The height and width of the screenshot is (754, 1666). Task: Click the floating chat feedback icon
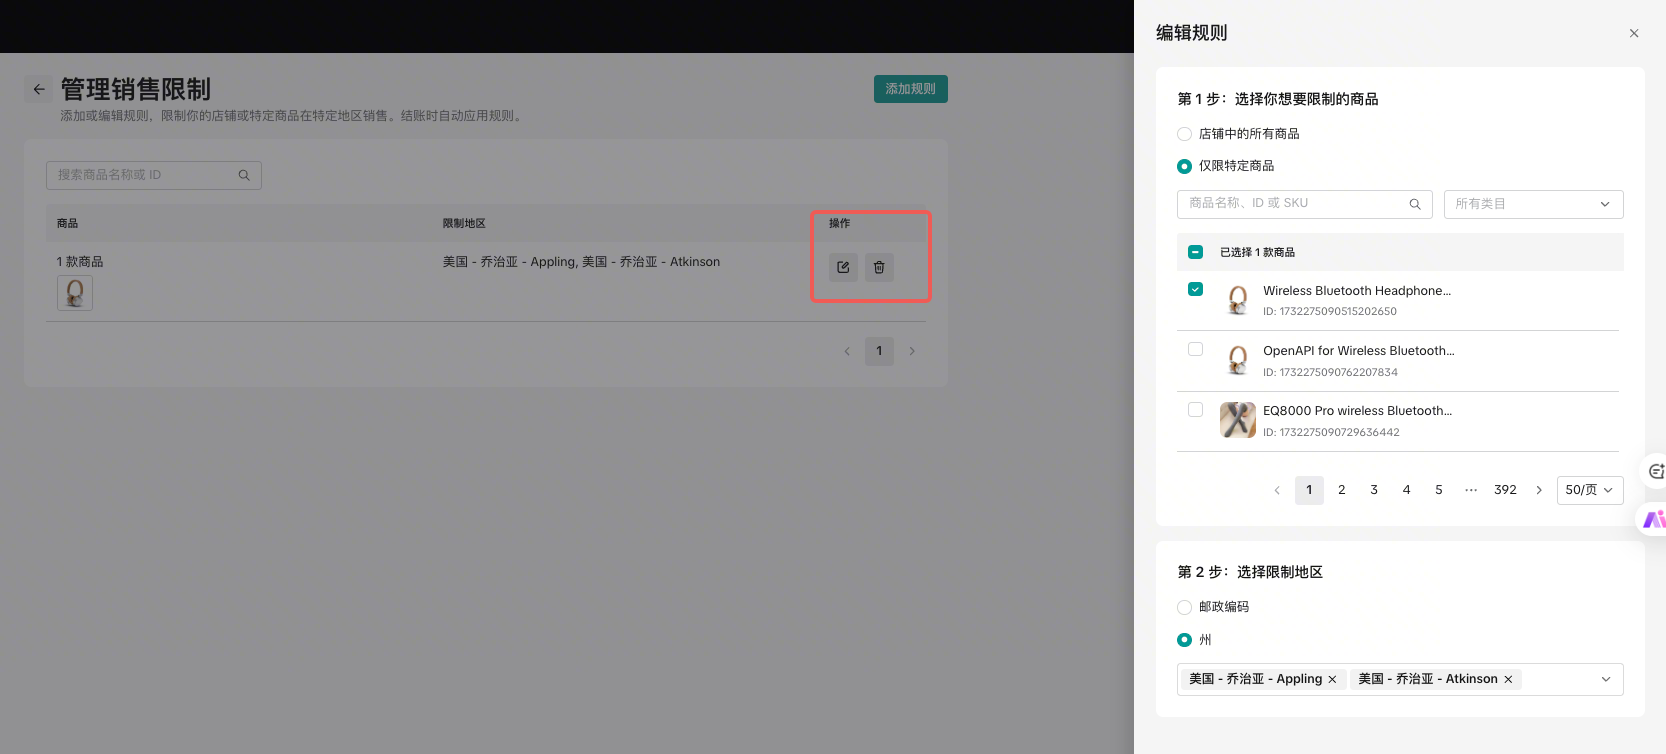1655,470
